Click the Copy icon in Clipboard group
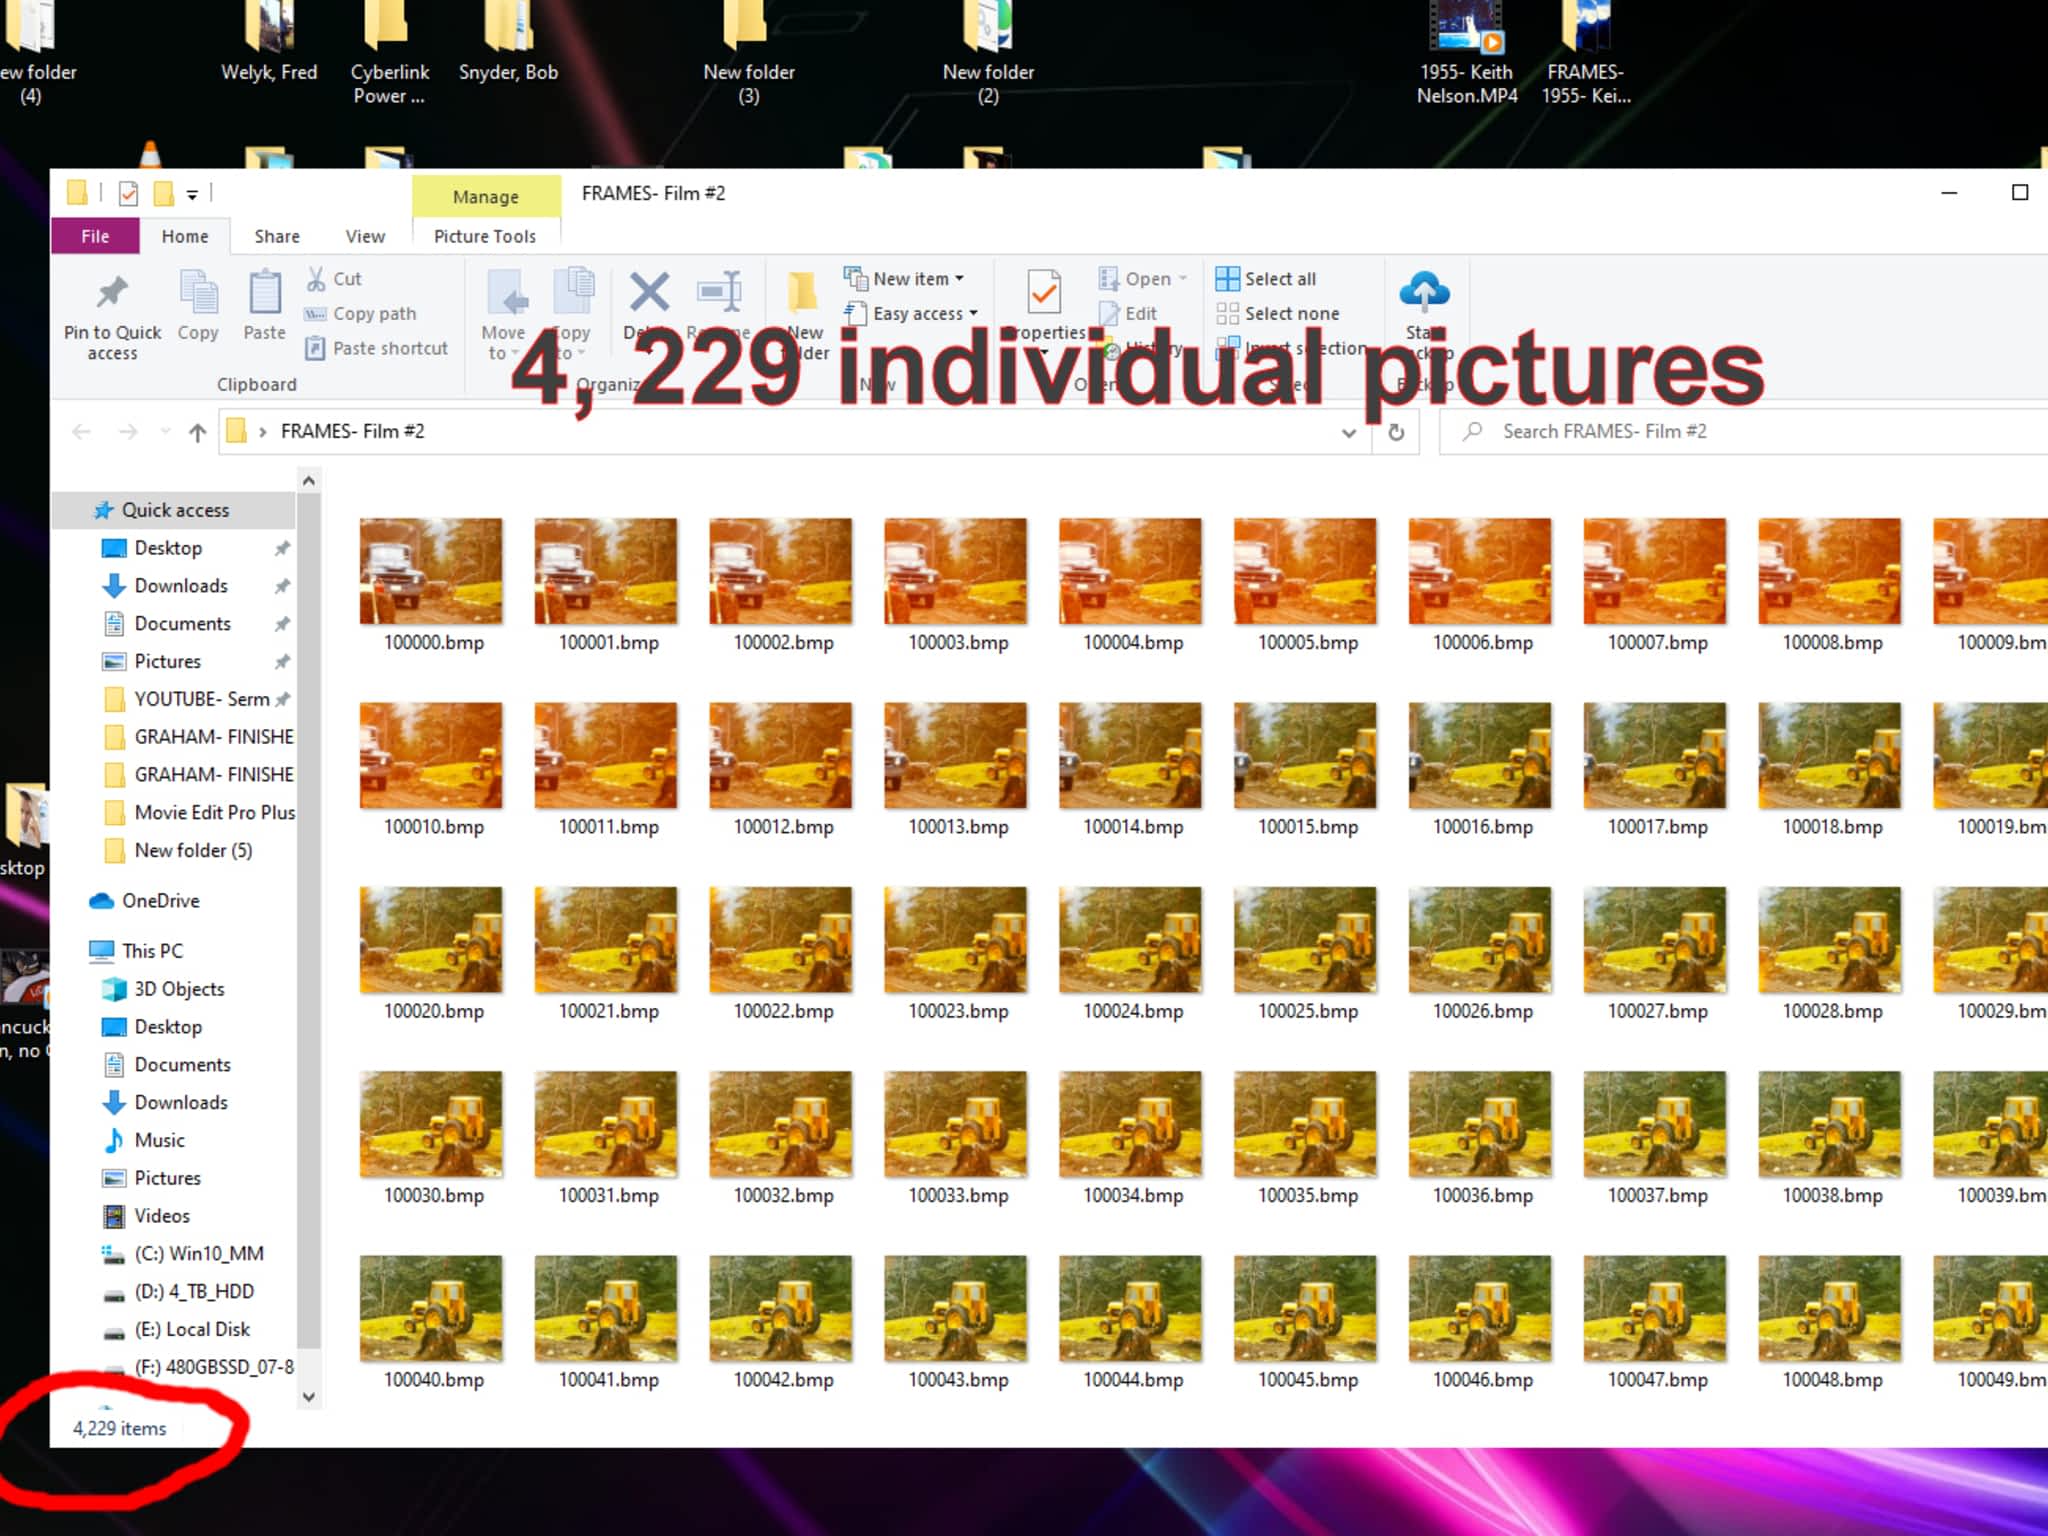The height and width of the screenshot is (1536, 2048). coord(198,293)
